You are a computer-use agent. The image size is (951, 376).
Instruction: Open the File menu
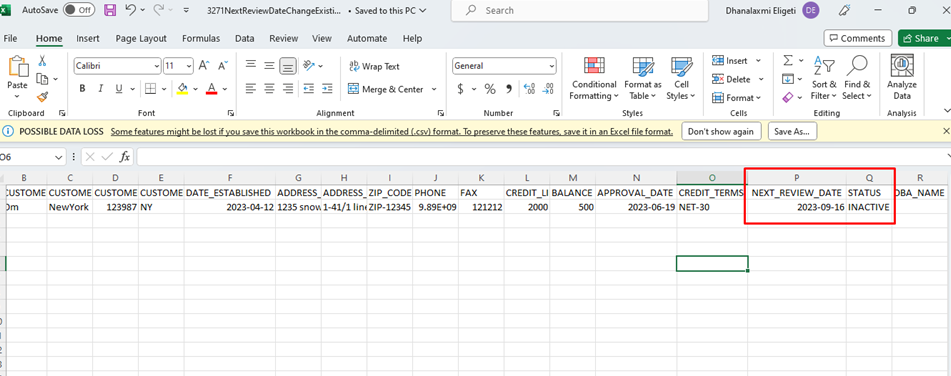(x=10, y=38)
